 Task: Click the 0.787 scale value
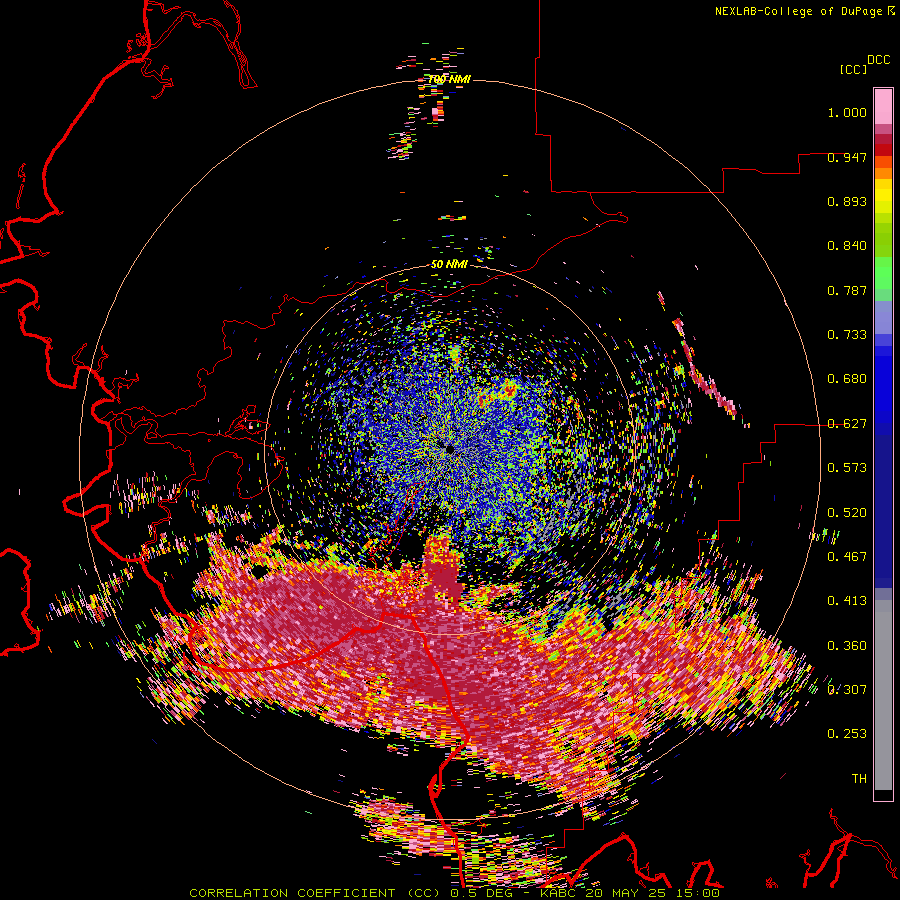tap(847, 290)
